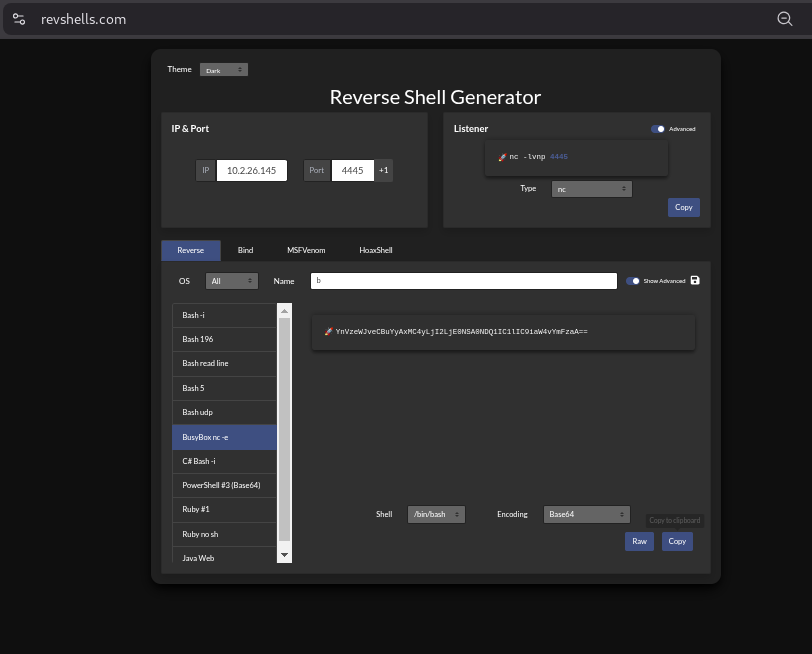
Task: Click the rocket icon beside the Base64 payload
Action: 328,331
